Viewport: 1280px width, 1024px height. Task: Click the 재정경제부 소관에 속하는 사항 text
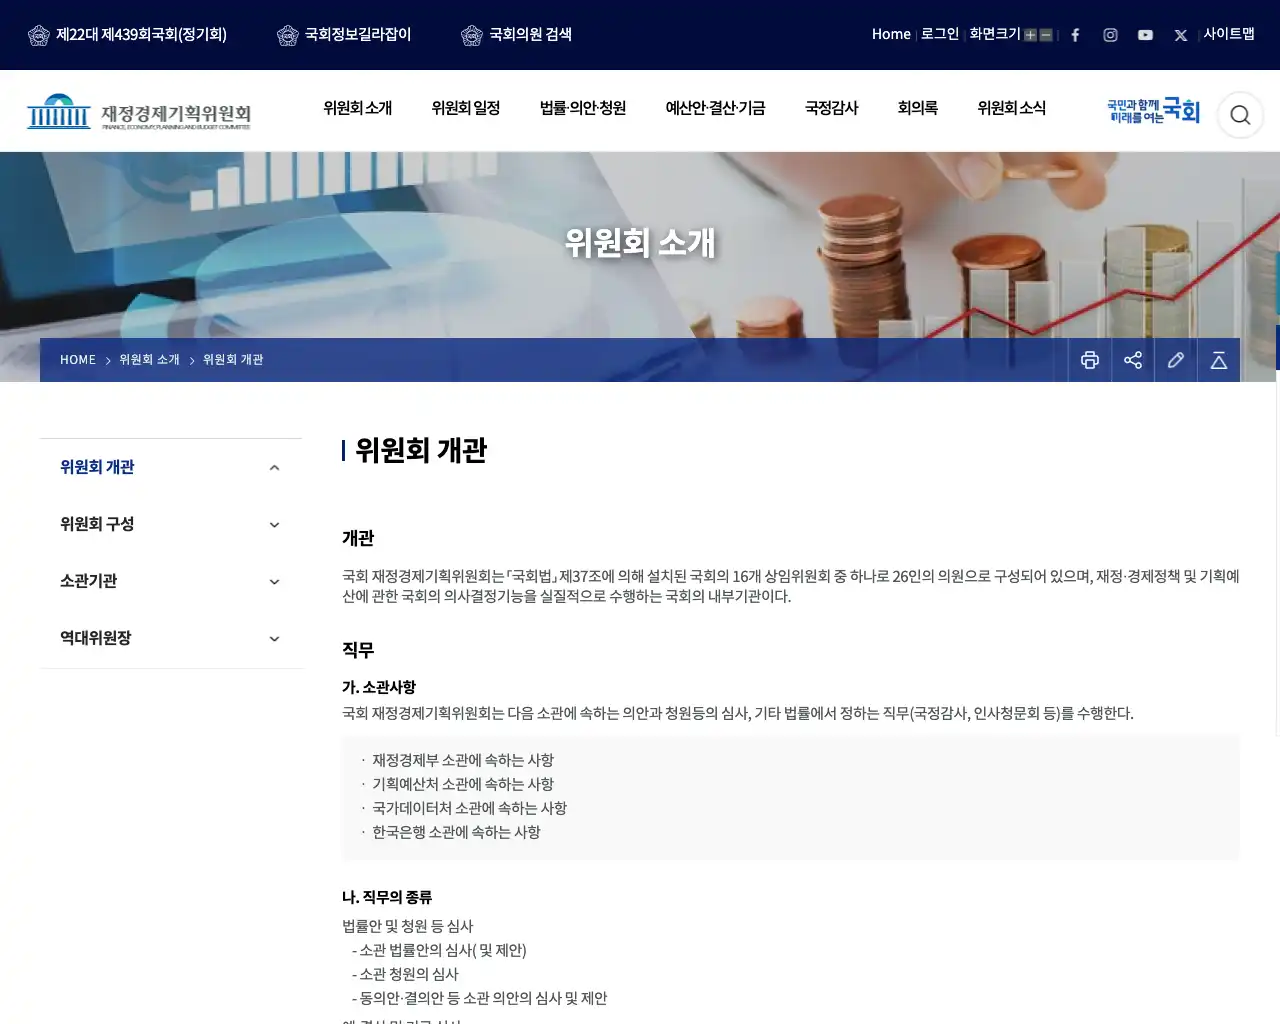tap(463, 760)
